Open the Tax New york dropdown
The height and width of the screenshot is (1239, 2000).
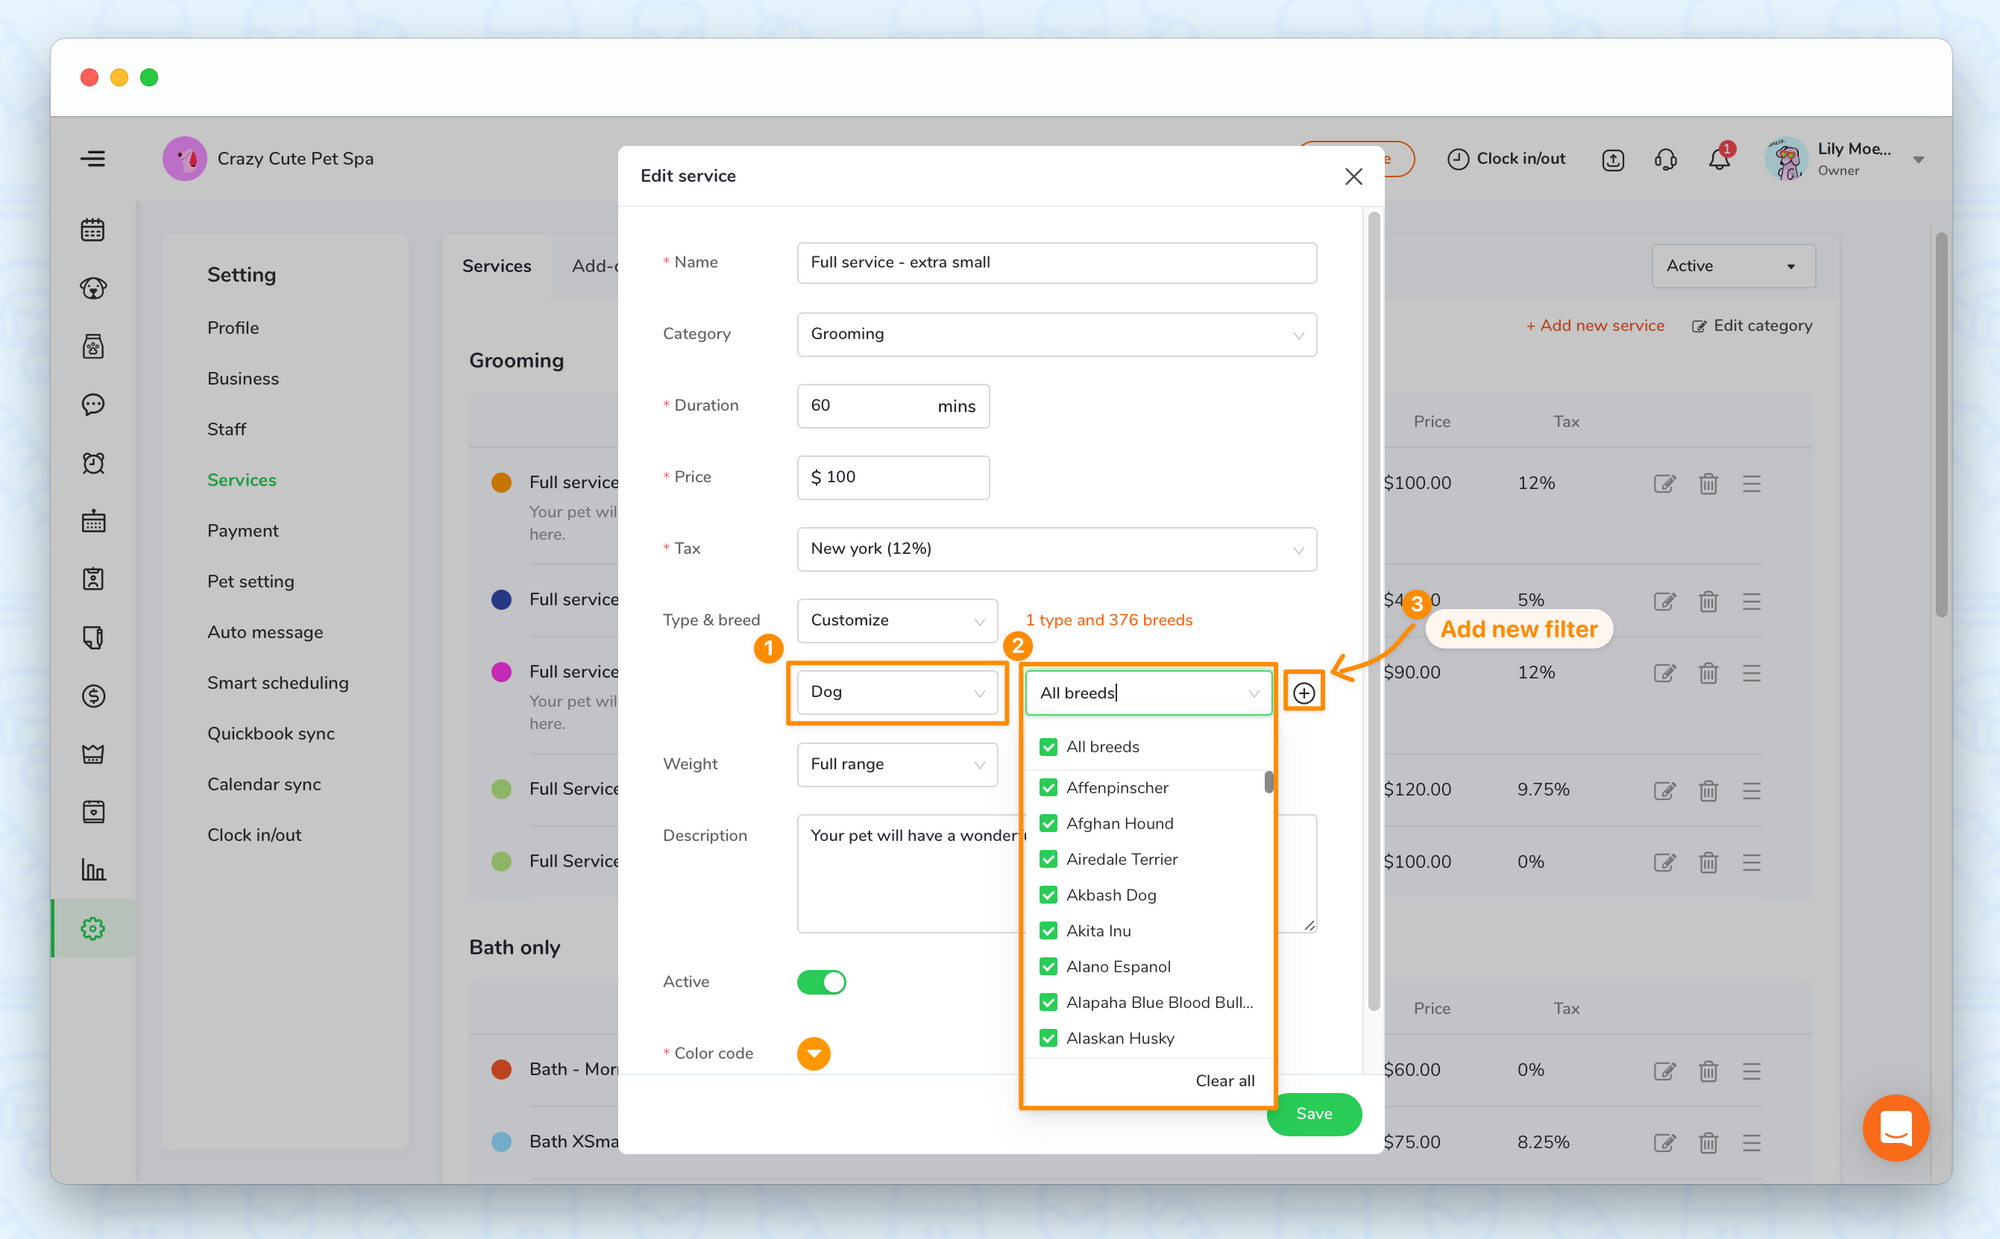tap(1057, 549)
